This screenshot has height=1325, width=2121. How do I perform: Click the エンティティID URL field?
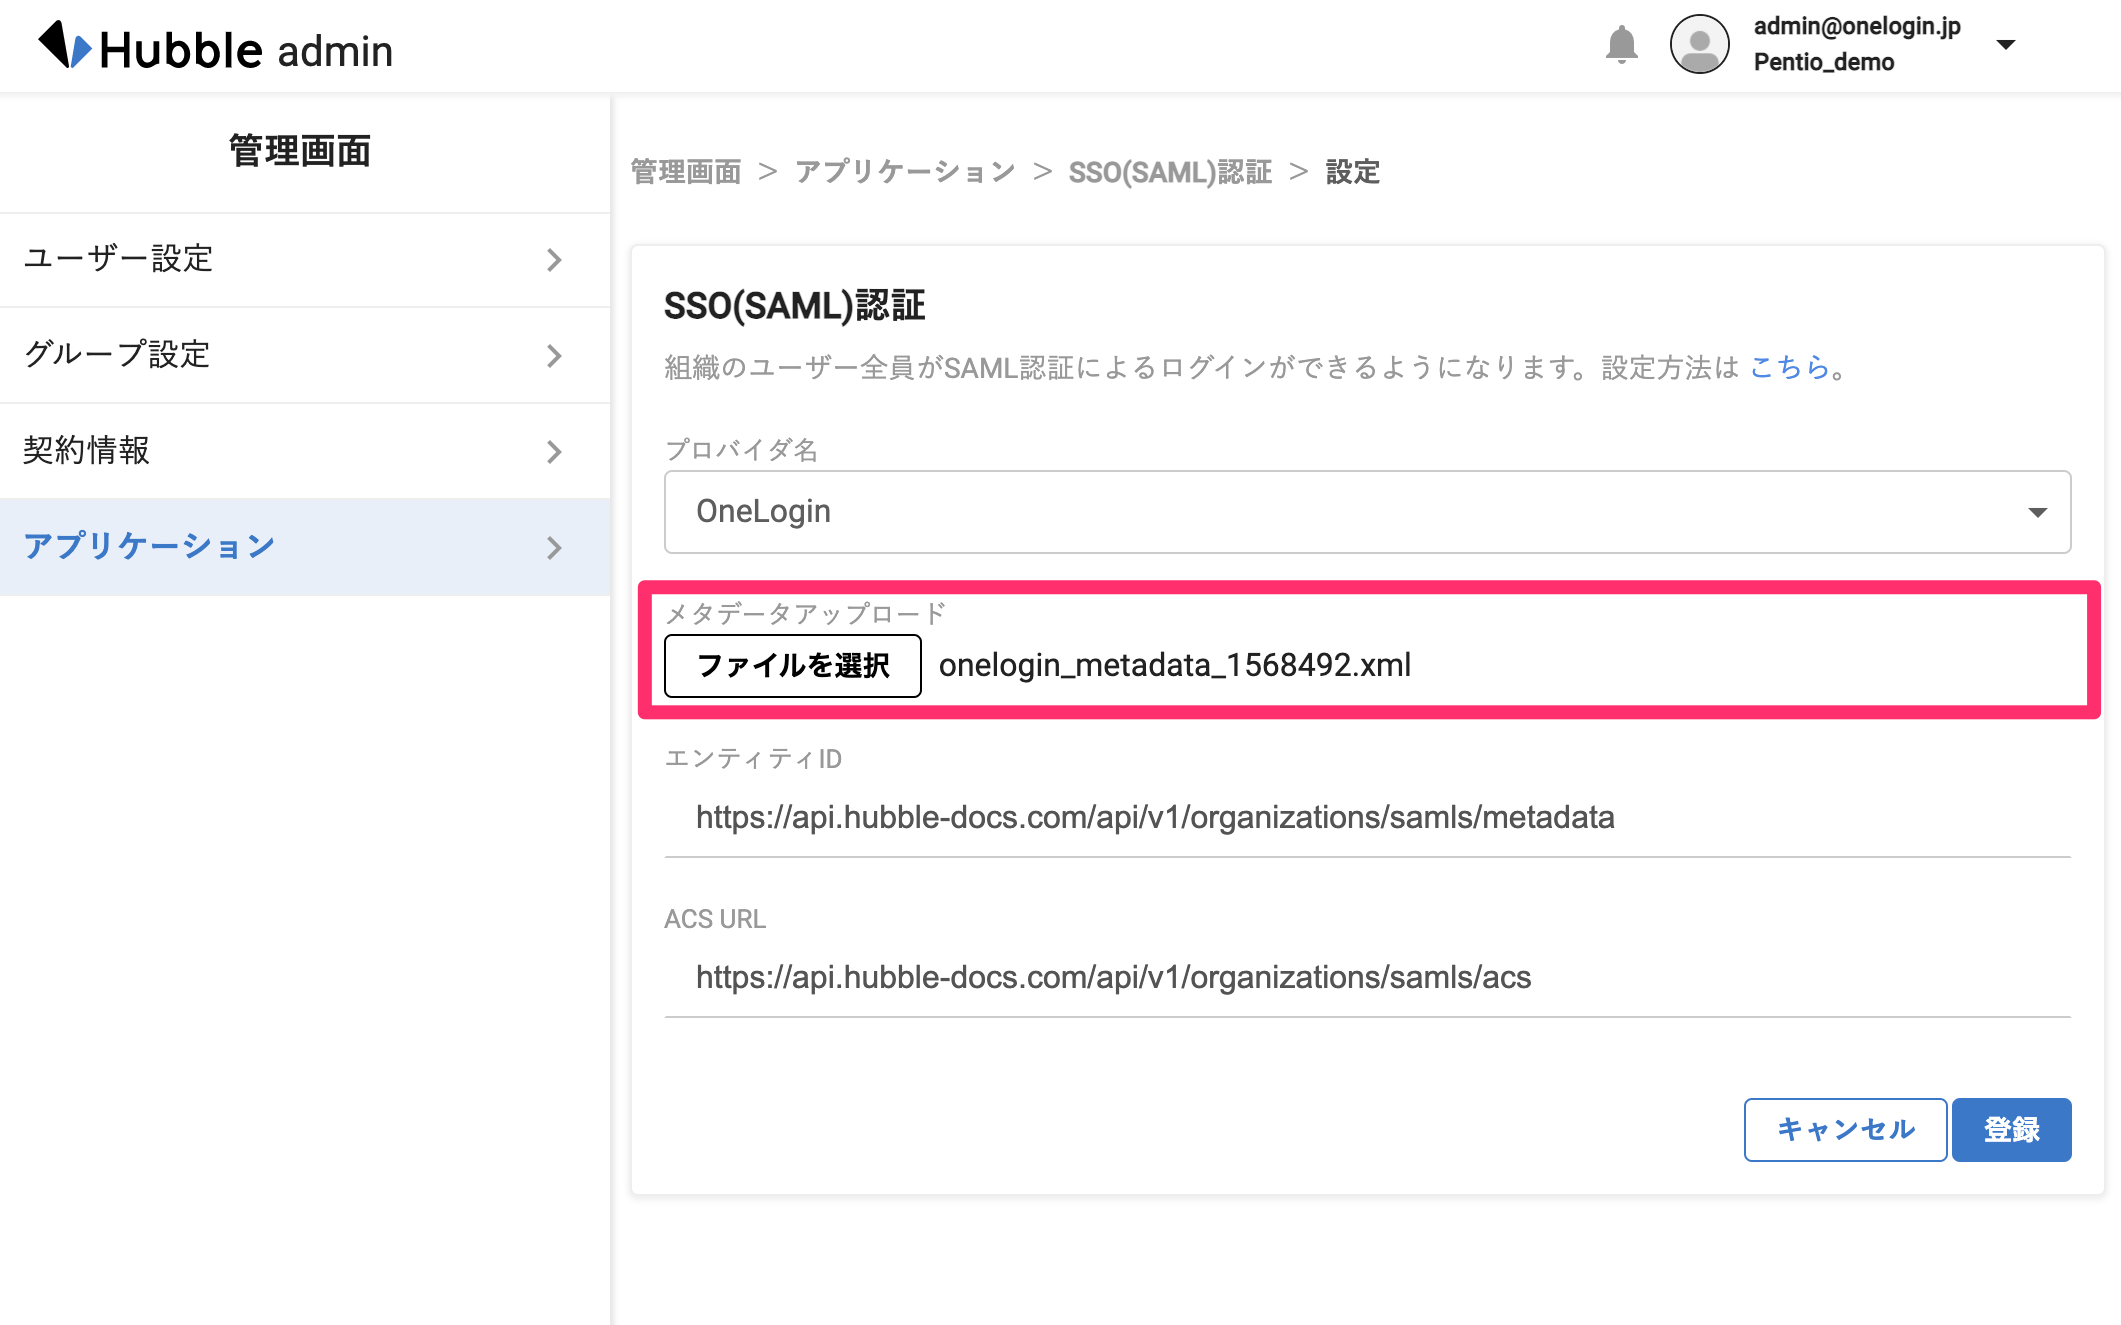(x=1367, y=818)
